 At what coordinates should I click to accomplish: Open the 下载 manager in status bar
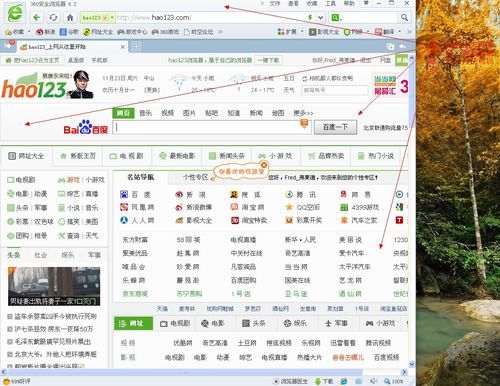[x=324, y=381]
